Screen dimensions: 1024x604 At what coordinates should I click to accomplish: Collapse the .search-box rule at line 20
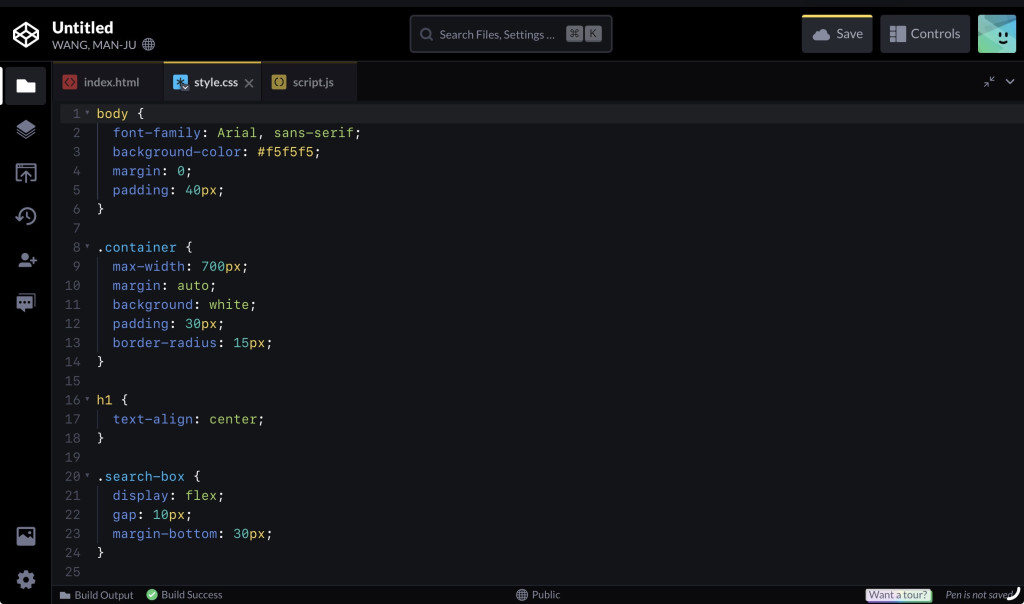tap(87, 476)
